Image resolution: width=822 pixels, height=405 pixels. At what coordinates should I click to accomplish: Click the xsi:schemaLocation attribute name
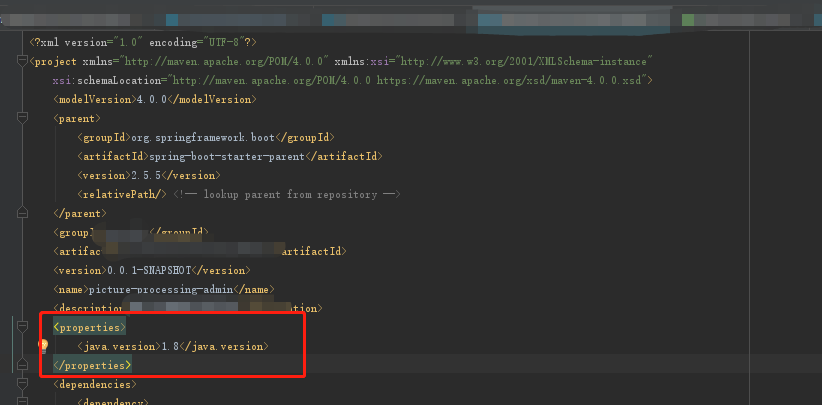[107, 80]
